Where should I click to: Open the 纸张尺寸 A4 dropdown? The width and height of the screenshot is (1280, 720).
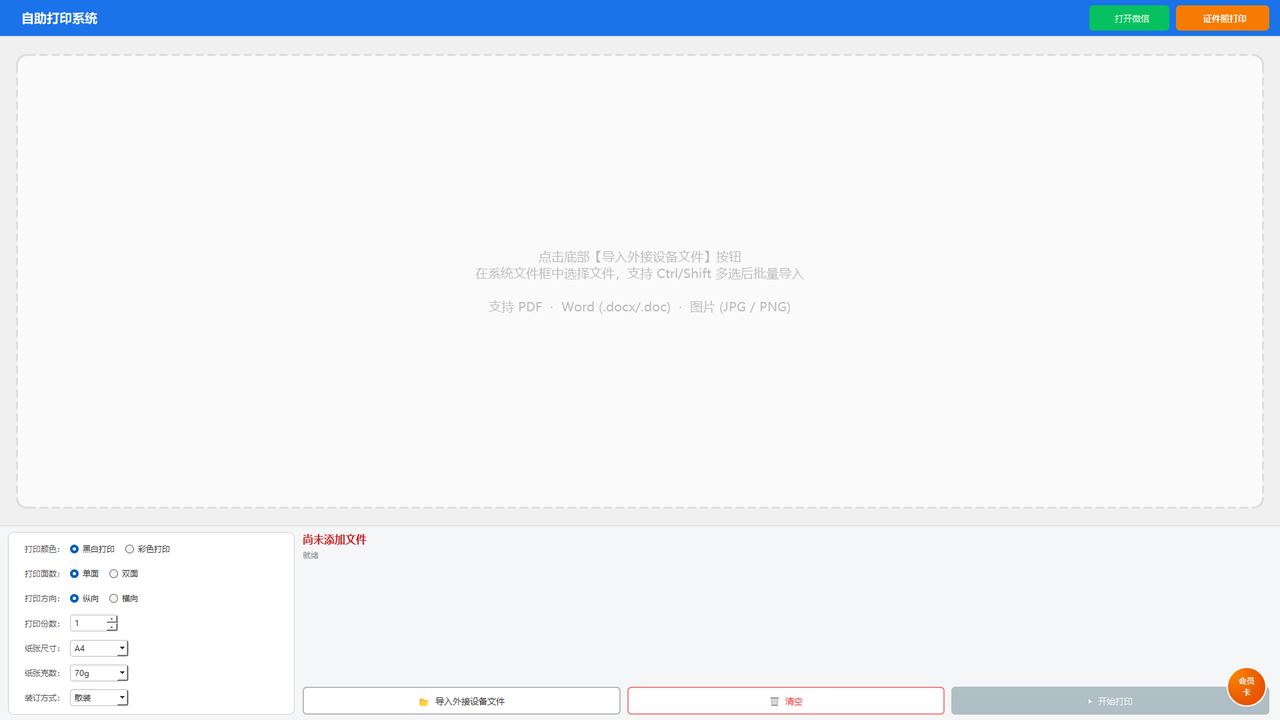click(x=99, y=648)
